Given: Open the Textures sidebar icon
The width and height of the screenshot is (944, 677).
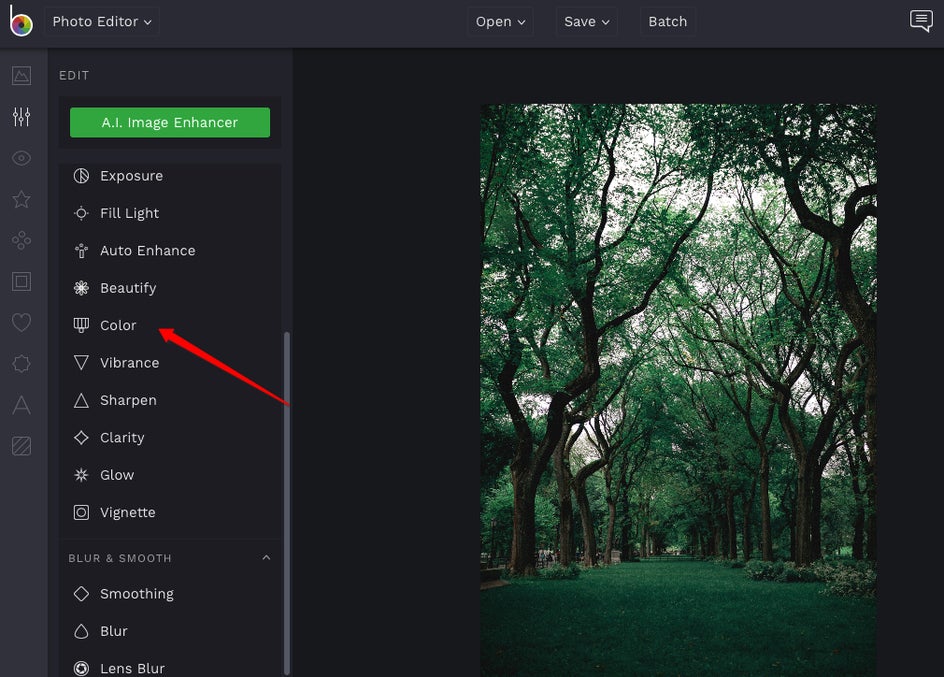Looking at the screenshot, I should (22, 446).
